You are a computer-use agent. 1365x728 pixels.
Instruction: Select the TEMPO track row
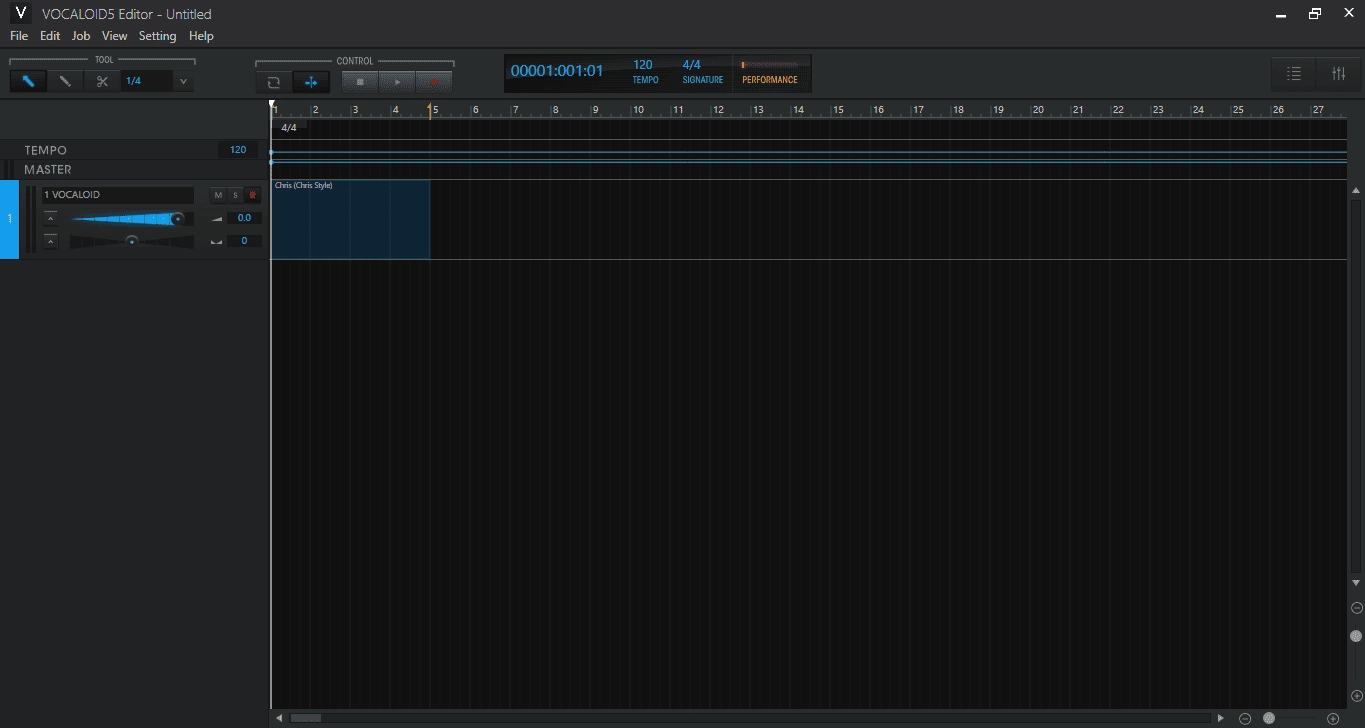click(135, 150)
